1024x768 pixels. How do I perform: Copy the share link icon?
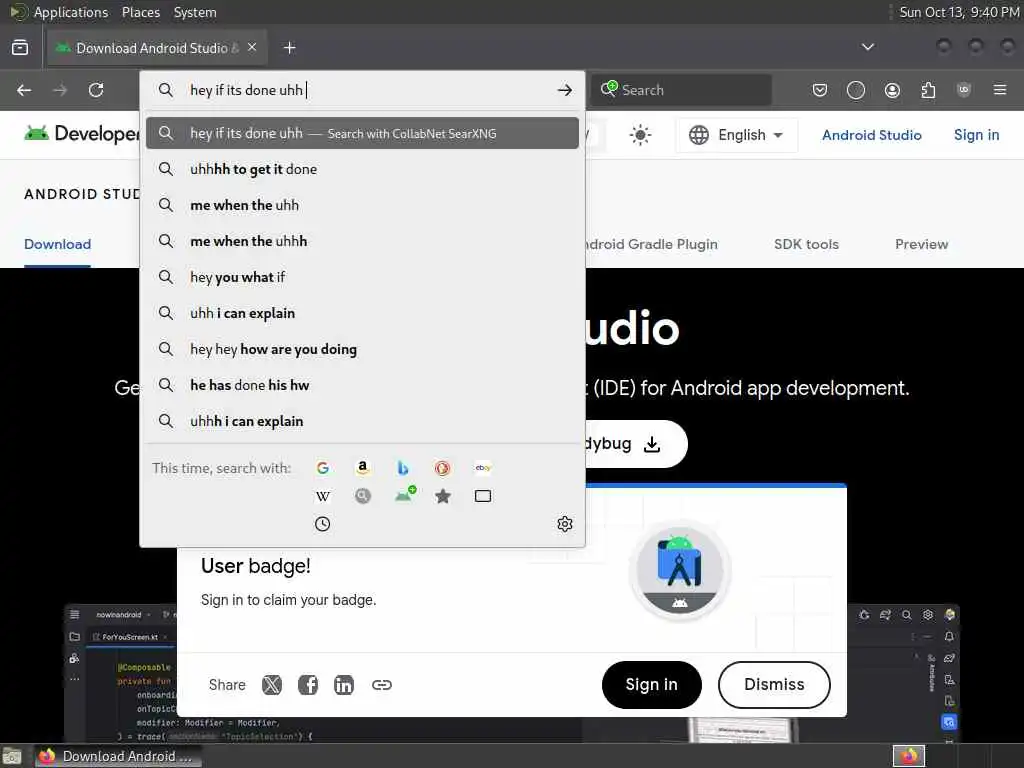tap(381, 684)
